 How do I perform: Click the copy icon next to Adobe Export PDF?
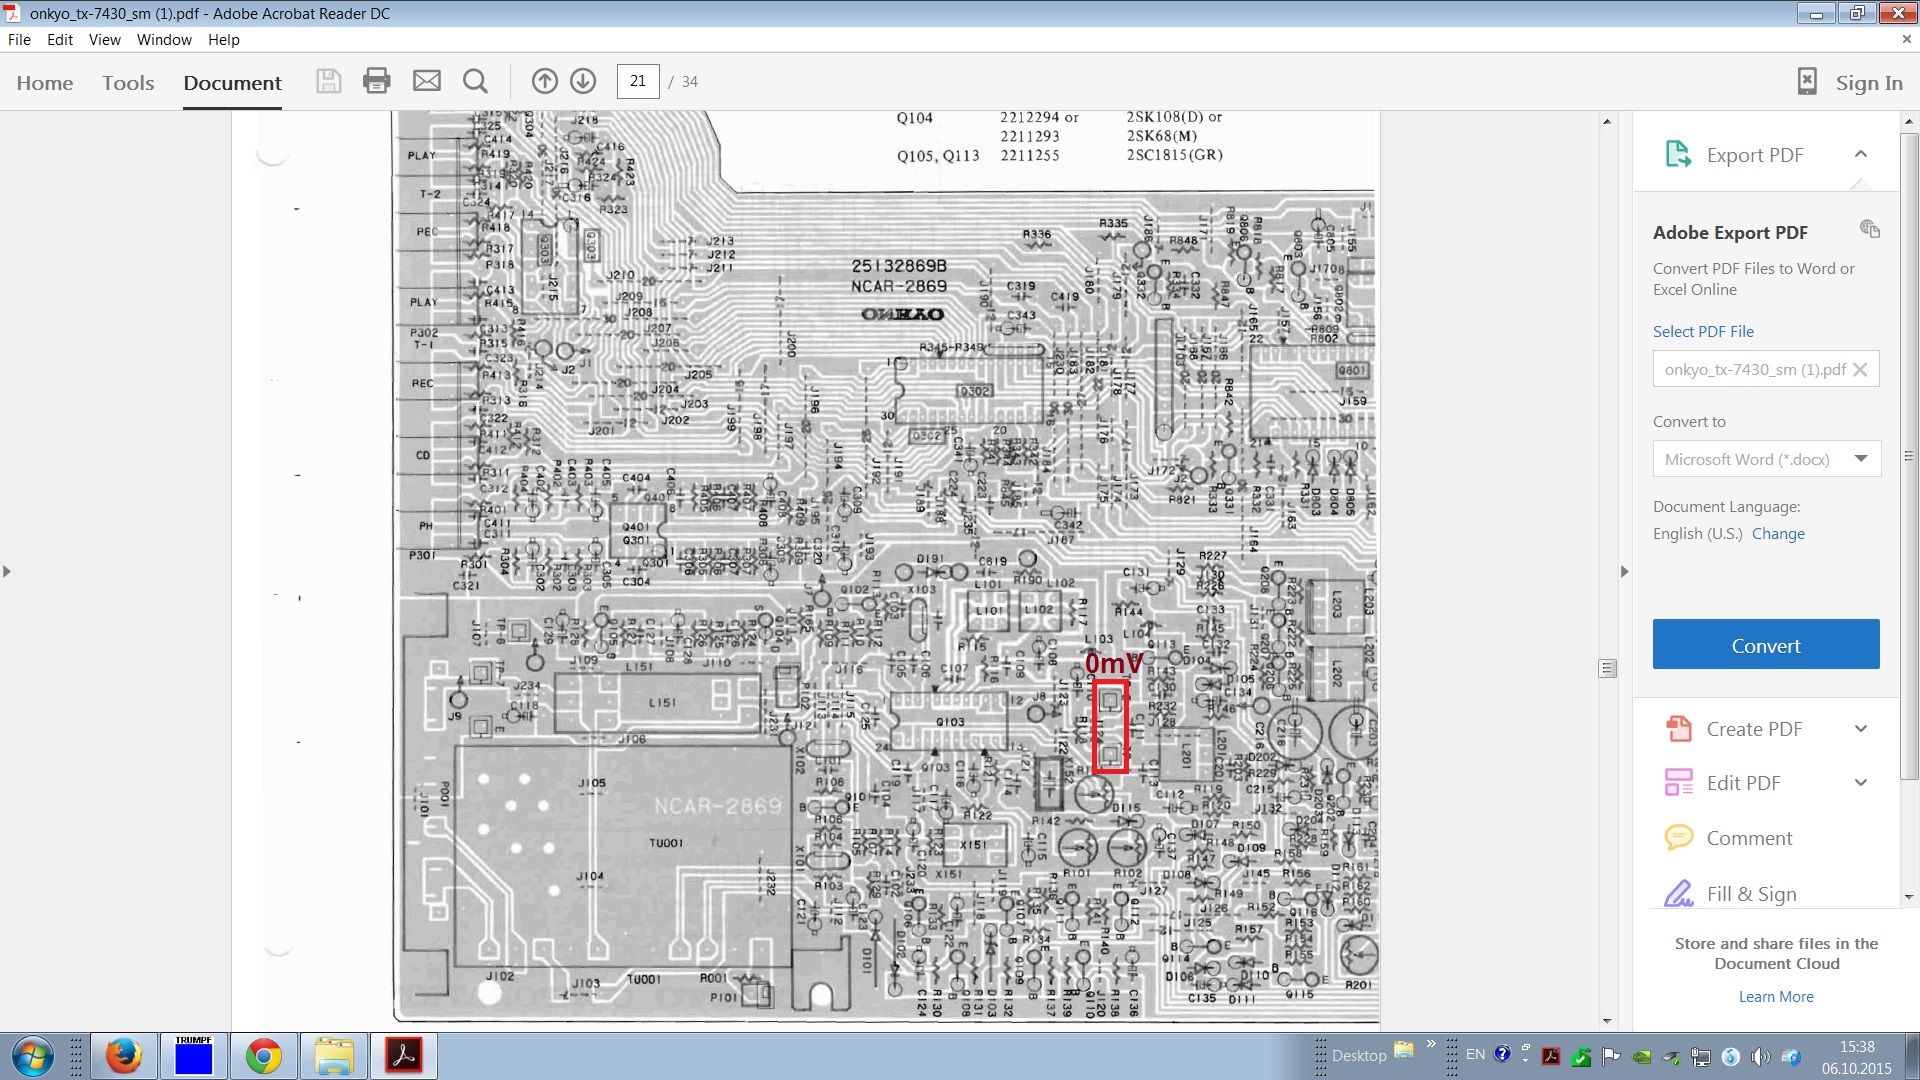pos(1870,229)
